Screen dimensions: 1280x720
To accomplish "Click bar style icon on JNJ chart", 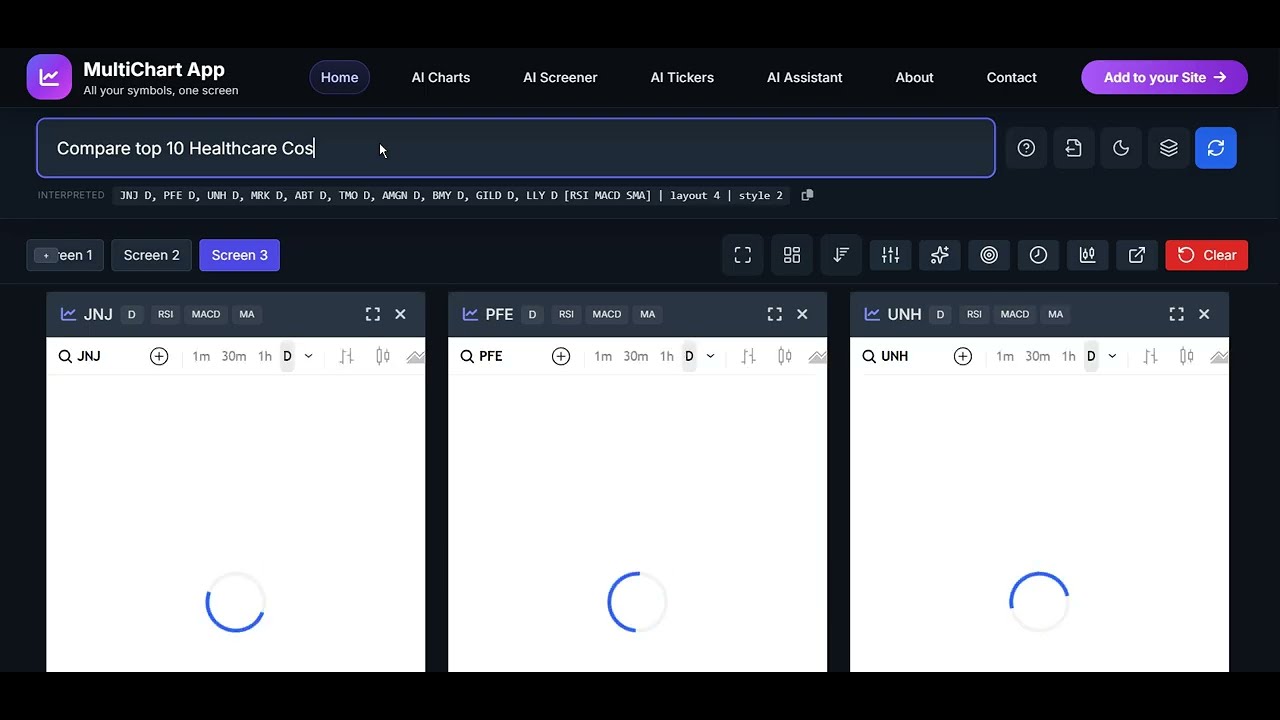I will tap(346, 356).
